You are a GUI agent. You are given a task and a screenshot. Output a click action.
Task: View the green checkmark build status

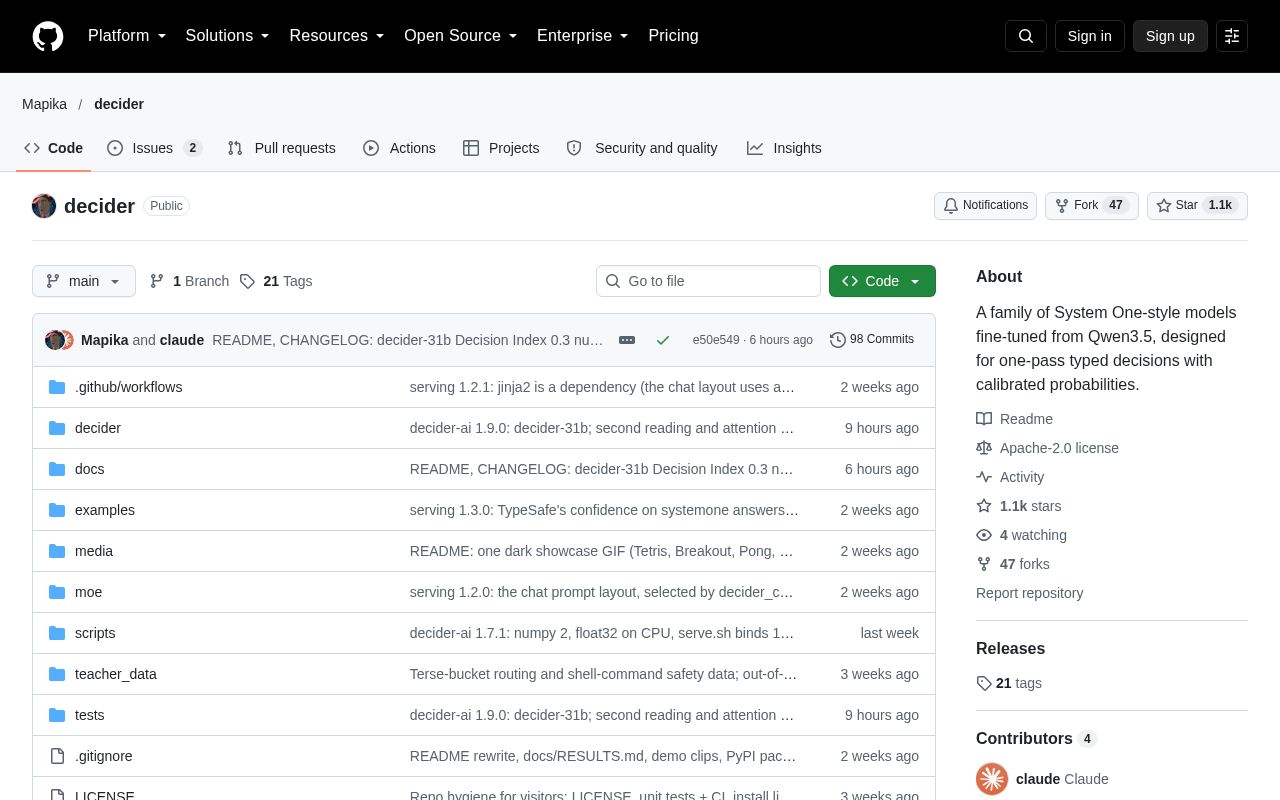pos(663,340)
